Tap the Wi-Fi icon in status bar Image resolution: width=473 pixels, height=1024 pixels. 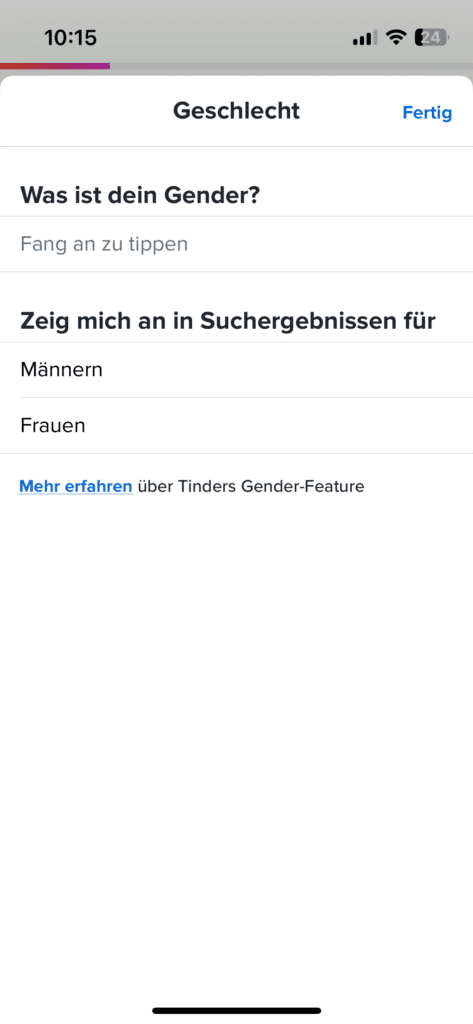tap(395, 38)
